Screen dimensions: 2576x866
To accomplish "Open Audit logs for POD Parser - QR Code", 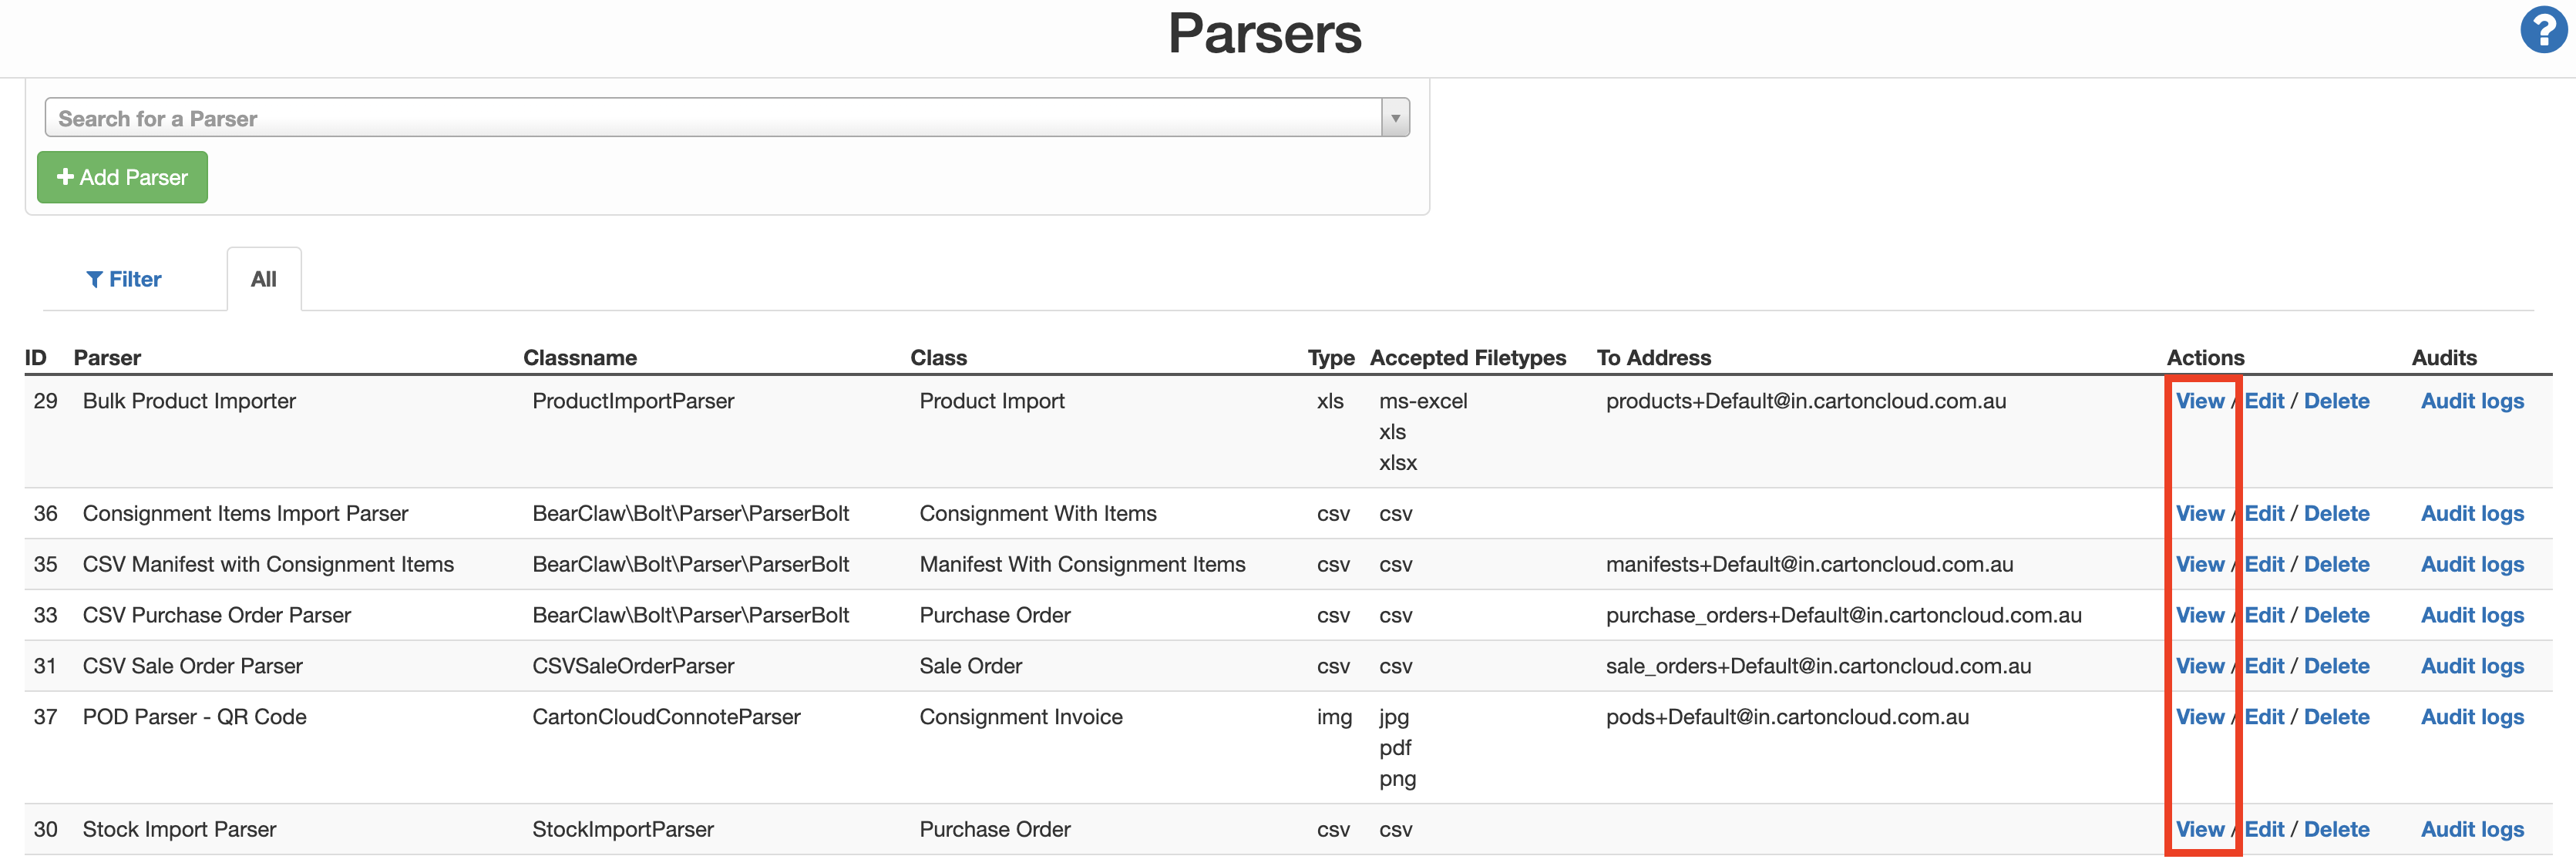I will pos(2472,716).
